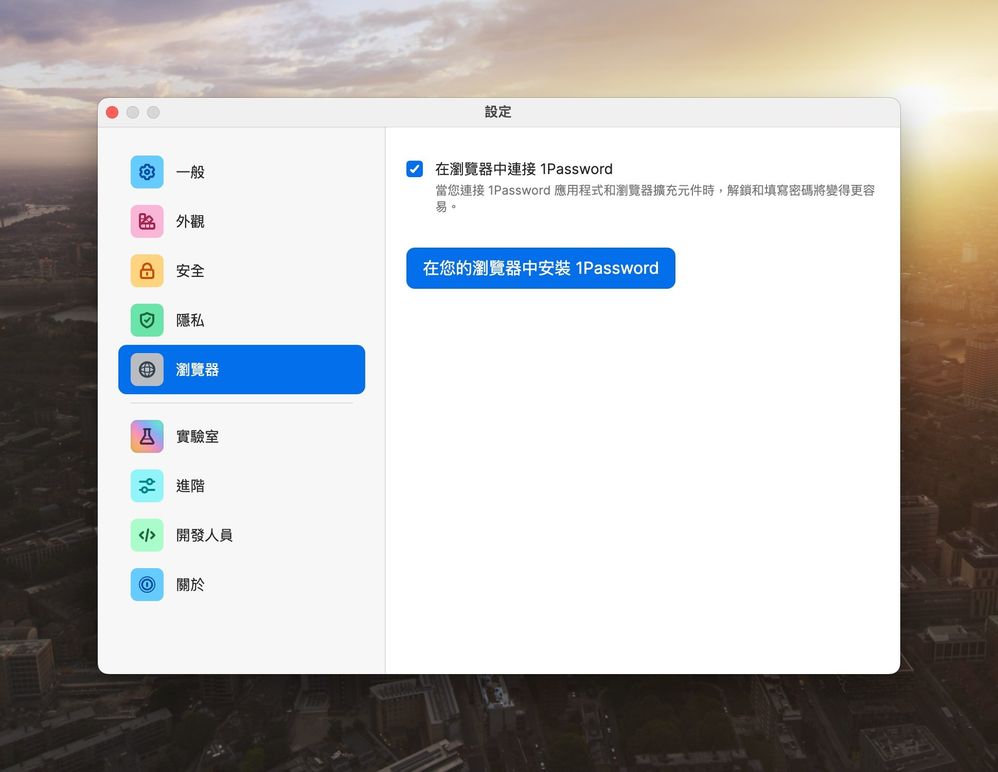Select the 安全 text in the sidebar
The image size is (998, 772).
(x=190, y=271)
